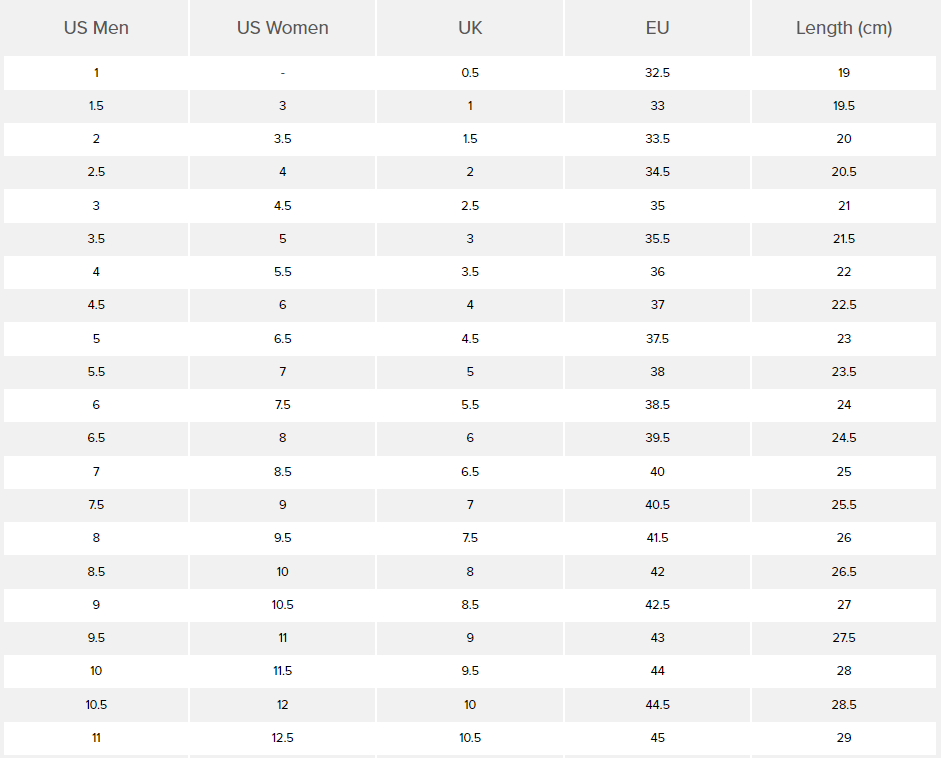Click US Women size 11.5 cell
The height and width of the screenshot is (758, 941).
coord(283,671)
